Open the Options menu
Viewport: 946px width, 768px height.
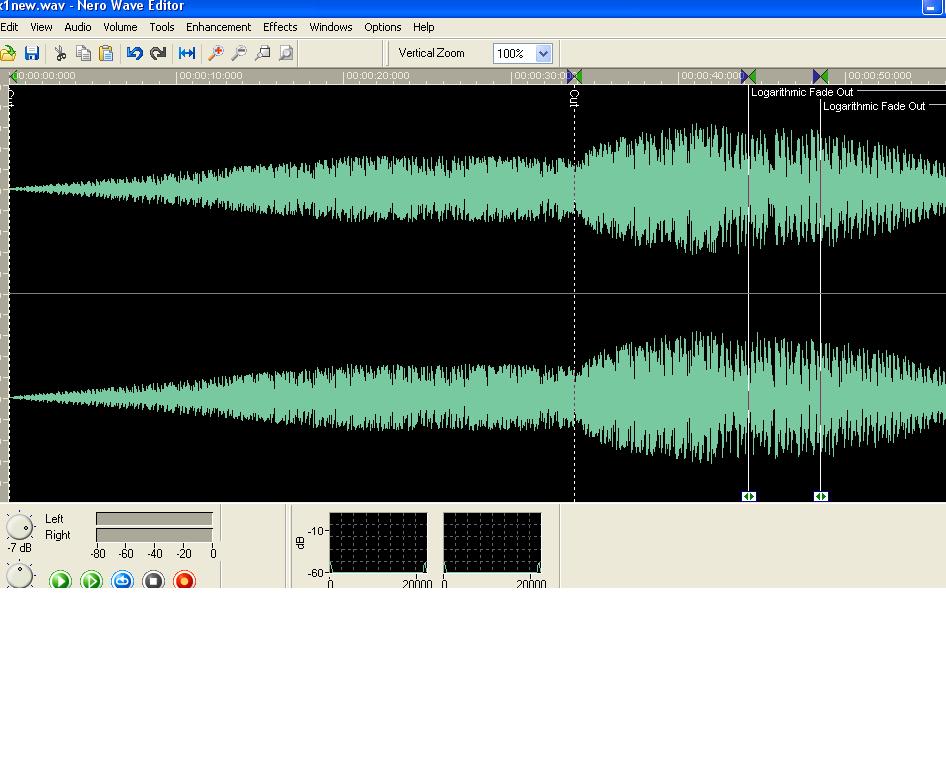click(383, 27)
